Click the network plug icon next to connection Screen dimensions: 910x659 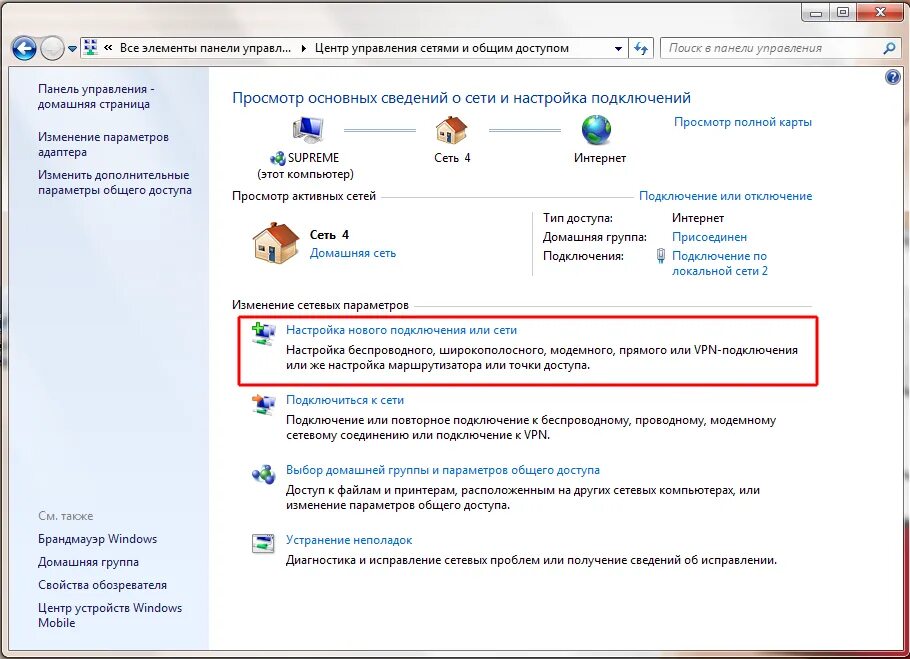click(660, 256)
